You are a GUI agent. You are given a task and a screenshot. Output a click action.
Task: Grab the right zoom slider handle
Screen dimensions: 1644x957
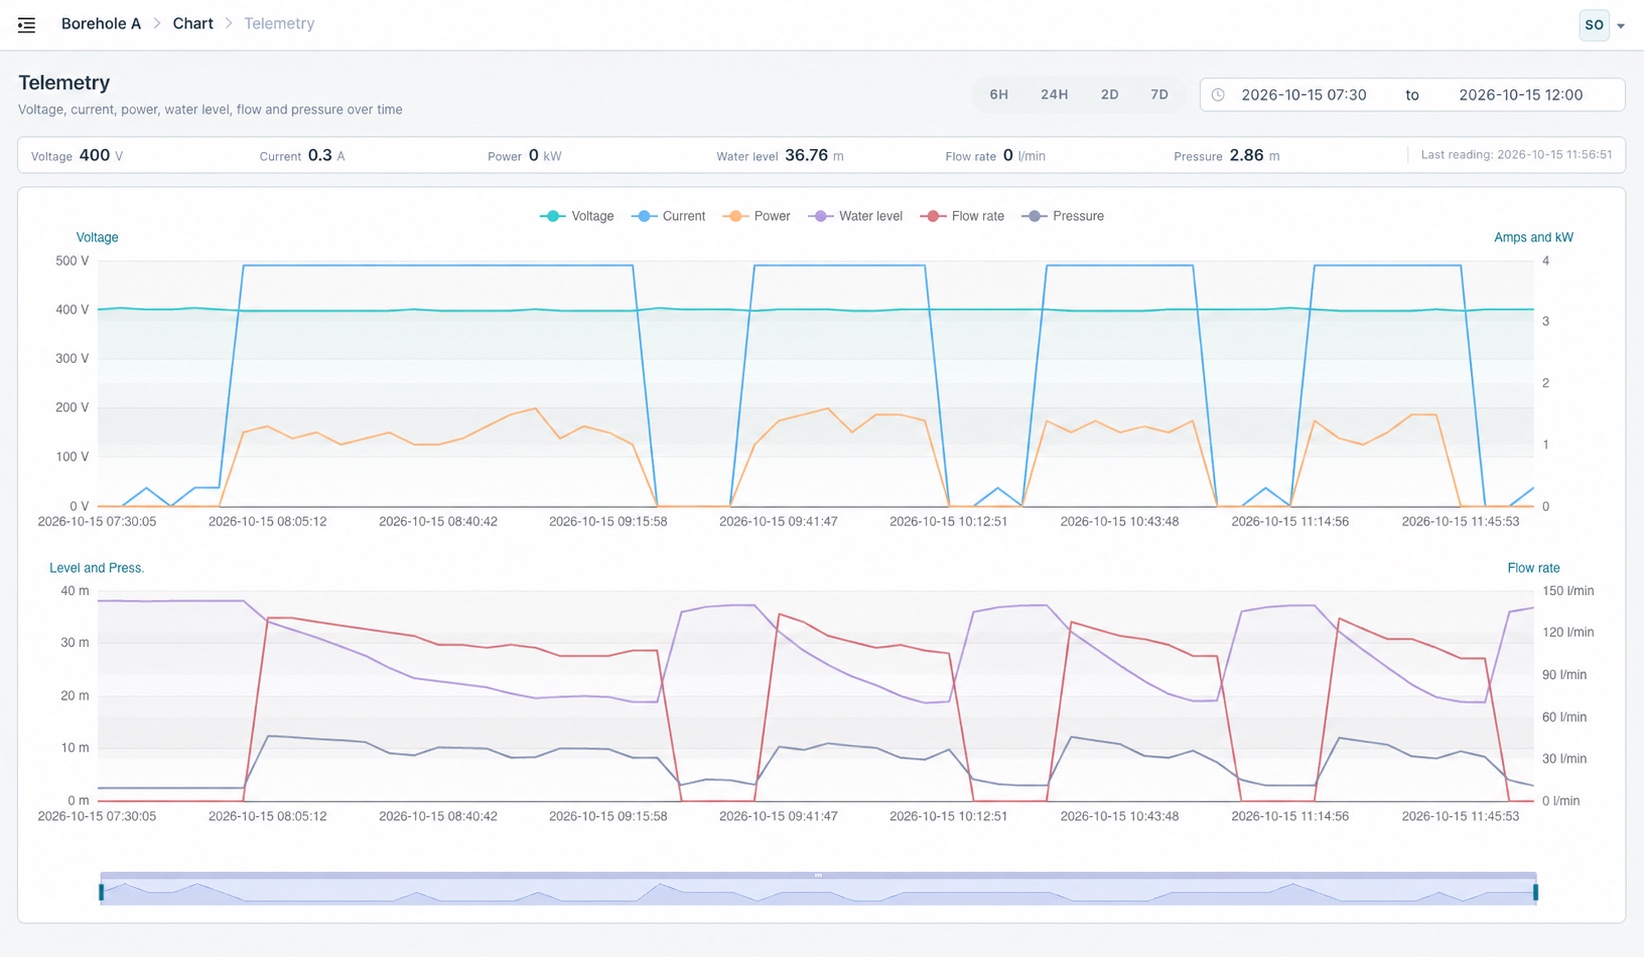click(x=1536, y=892)
